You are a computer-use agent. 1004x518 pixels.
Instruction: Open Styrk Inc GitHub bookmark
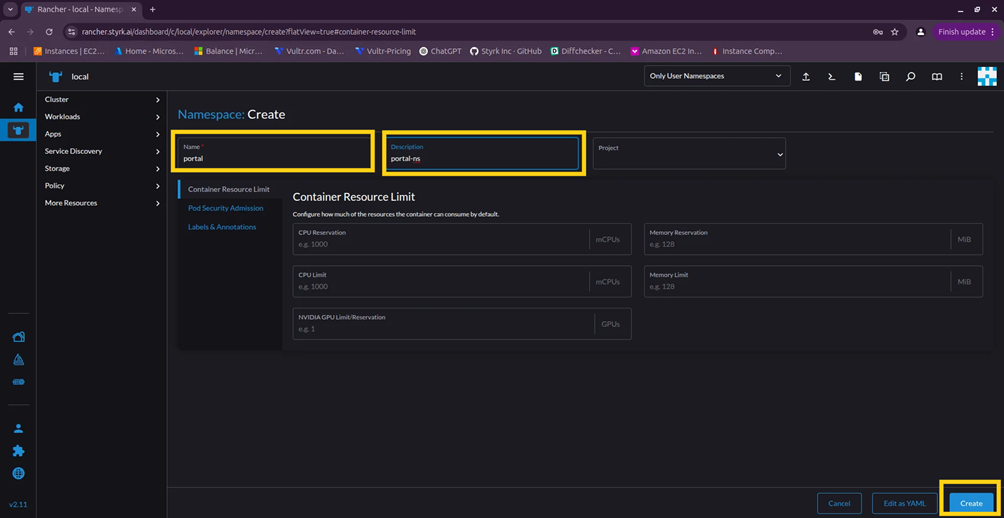coord(506,51)
